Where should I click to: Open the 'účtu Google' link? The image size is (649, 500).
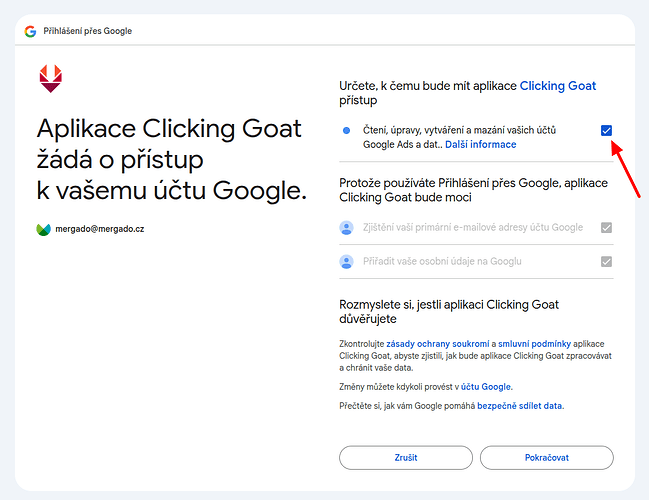(486, 387)
